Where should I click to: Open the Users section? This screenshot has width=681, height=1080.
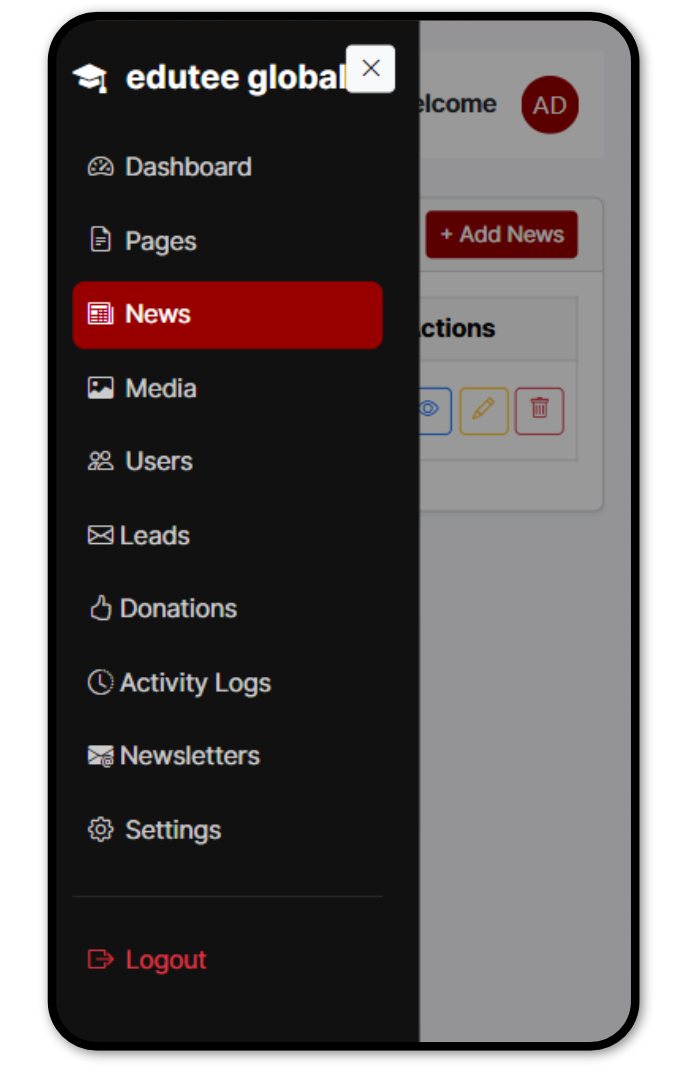pyautogui.click(x=158, y=461)
